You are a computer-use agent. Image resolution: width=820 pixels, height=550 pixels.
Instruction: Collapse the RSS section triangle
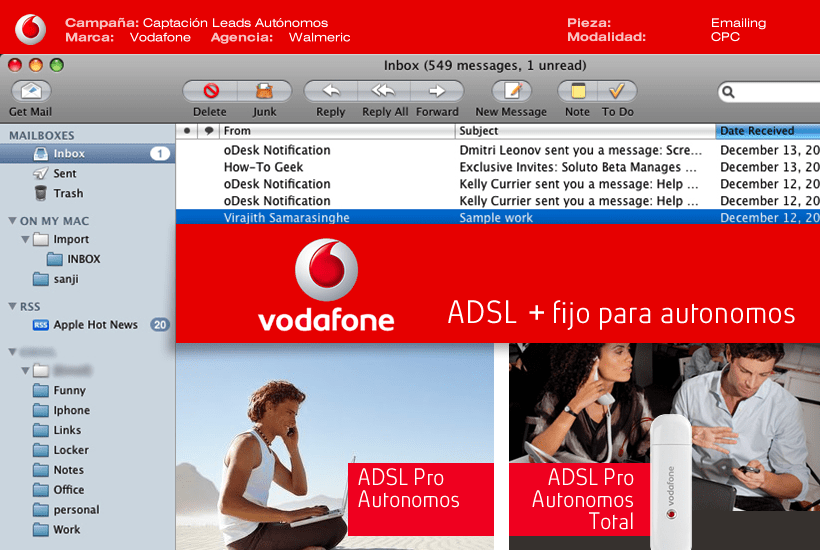pyautogui.click(x=12, y=307)
